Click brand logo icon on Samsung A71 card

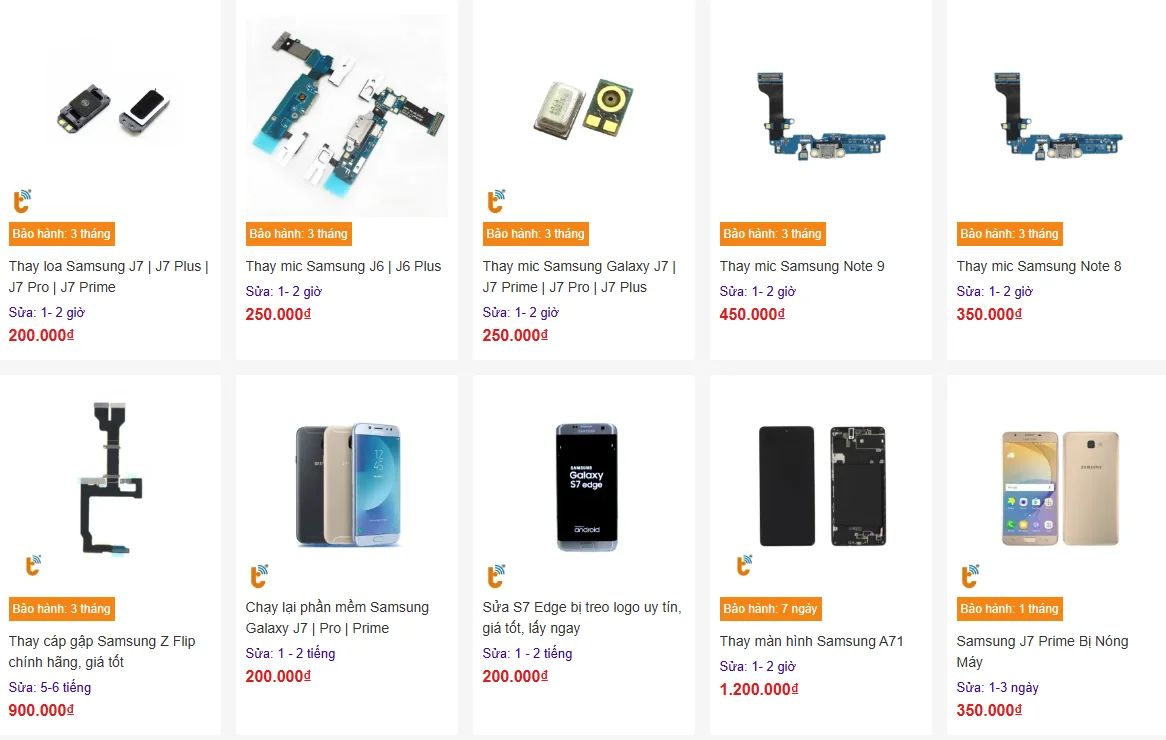click(x=743, y=565)
